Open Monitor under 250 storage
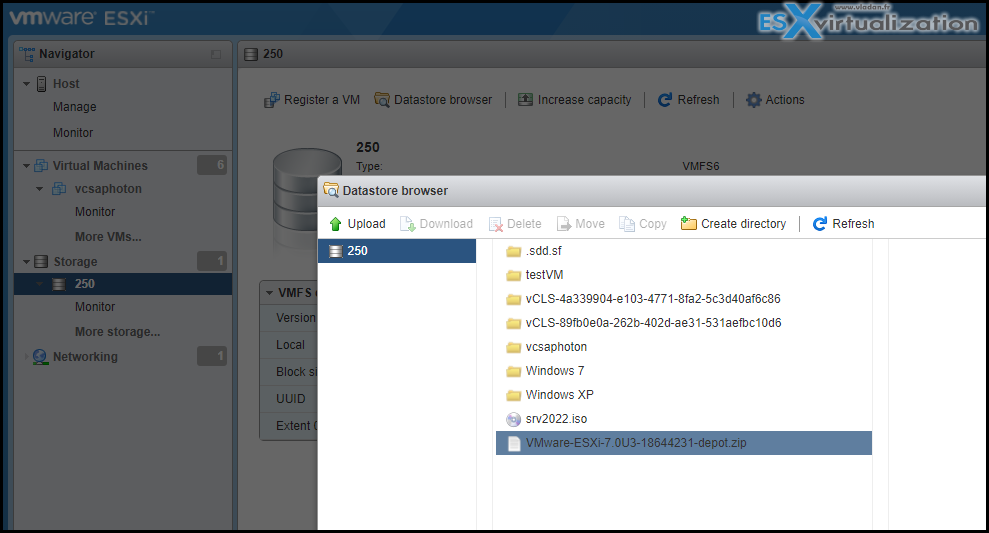Screen dimensions: 989x533 [x=95, y=307]
